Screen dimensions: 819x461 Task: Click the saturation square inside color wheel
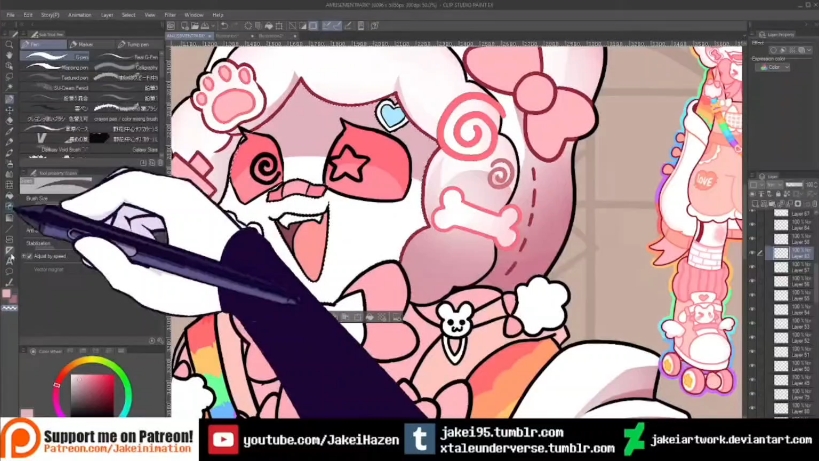click(92, 394)
